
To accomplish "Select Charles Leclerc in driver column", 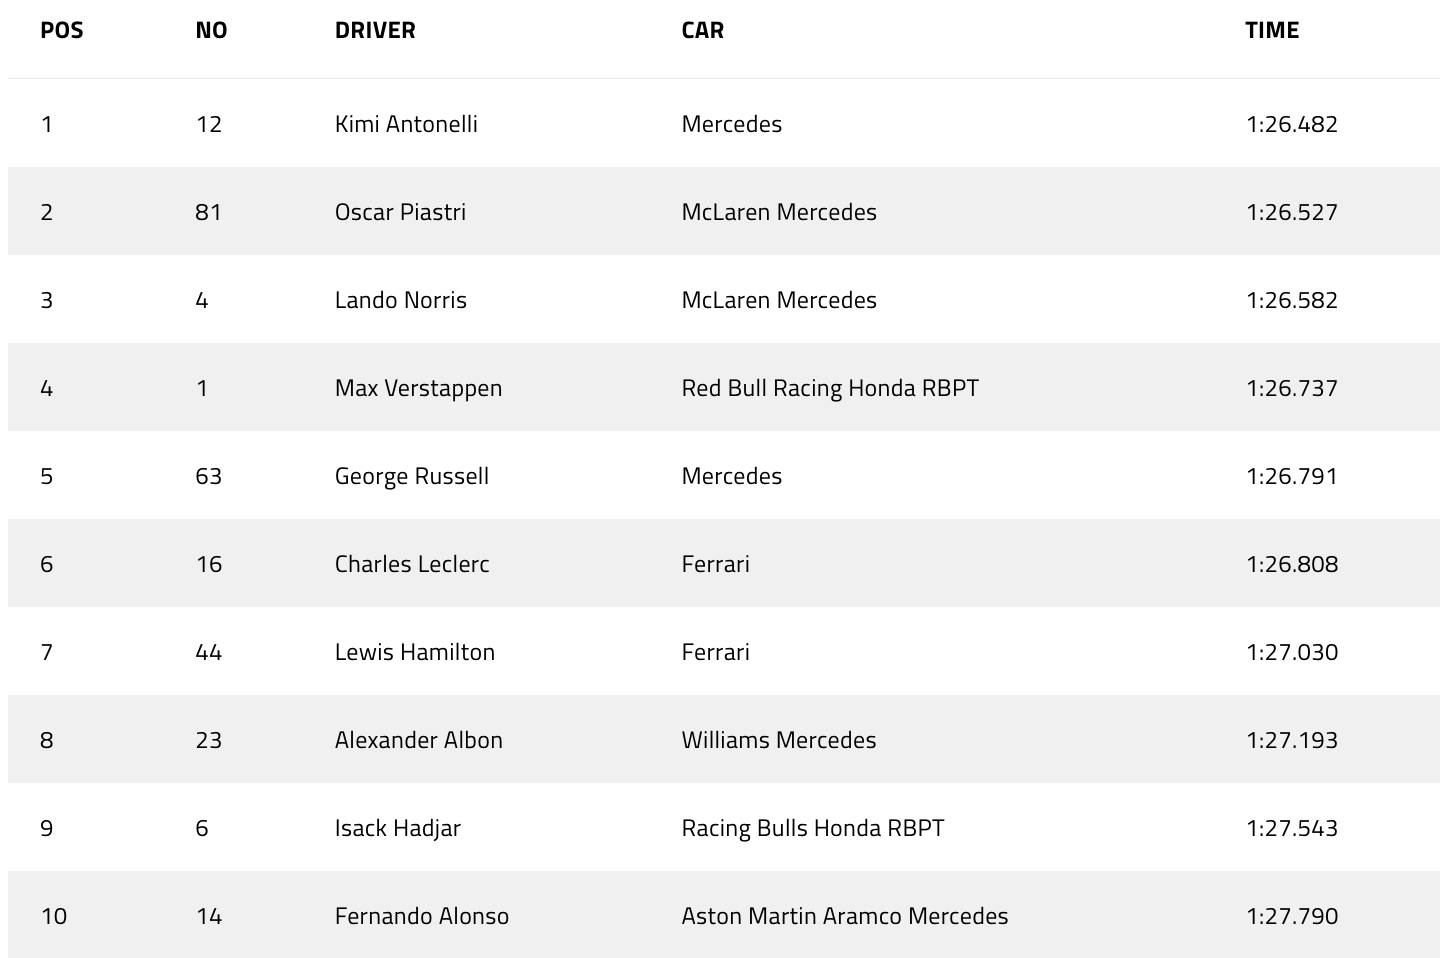I will point(412,564).
